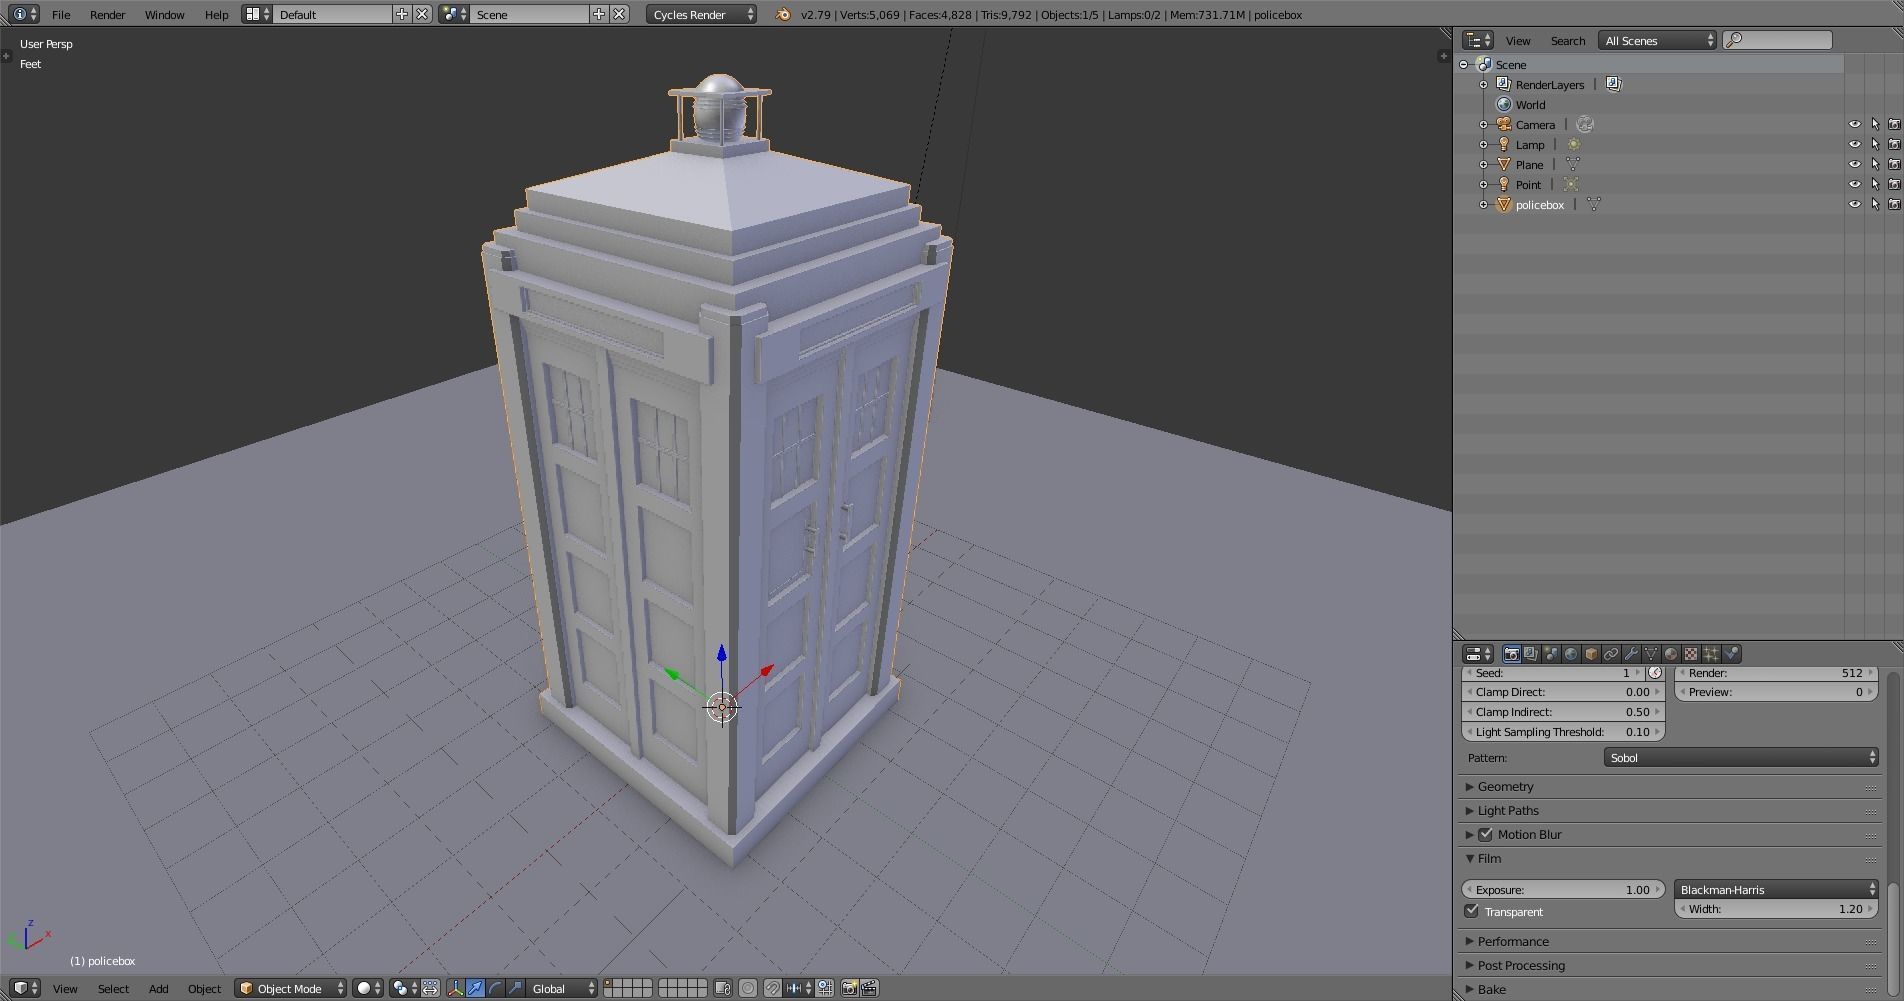
Task: Open the World properties tab
Action: tap(1571, 654)
